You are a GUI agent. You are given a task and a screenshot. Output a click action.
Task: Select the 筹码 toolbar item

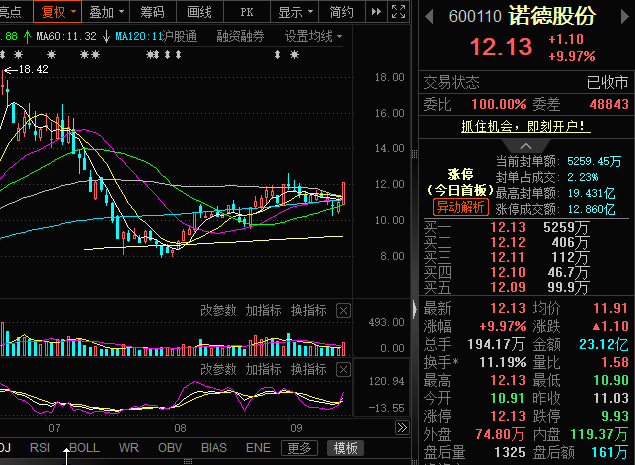click(x=153, y=12)
